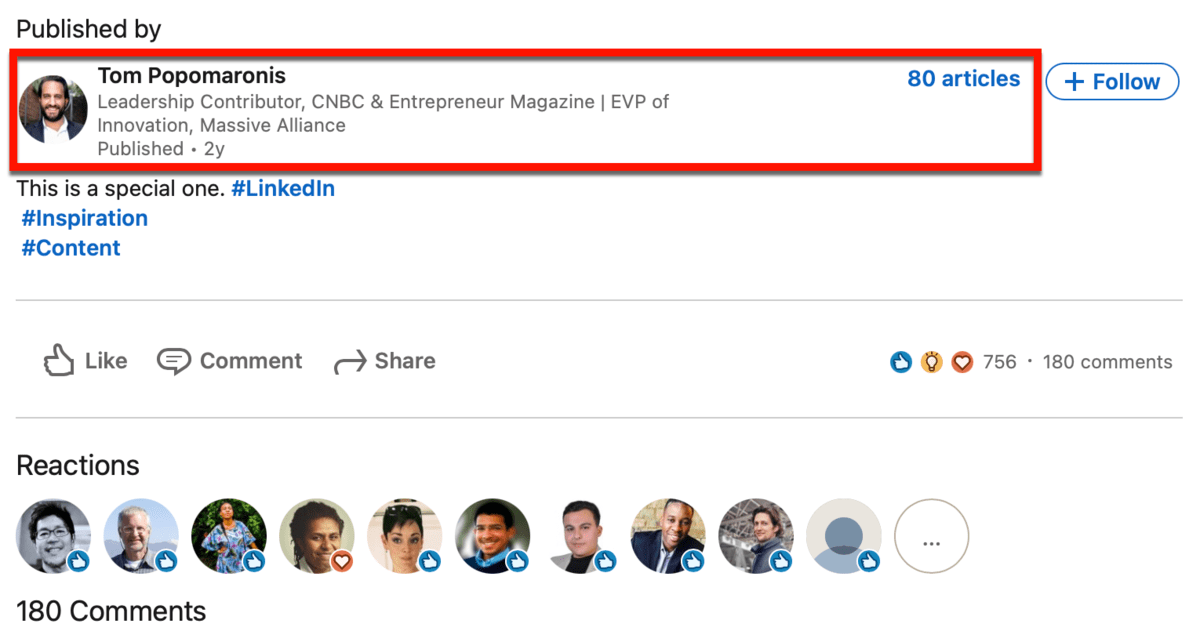This screenshot has width=1200, height=638.
Task: Click the lightbulb insightful reaction emoji
Action: coord(931,362)
